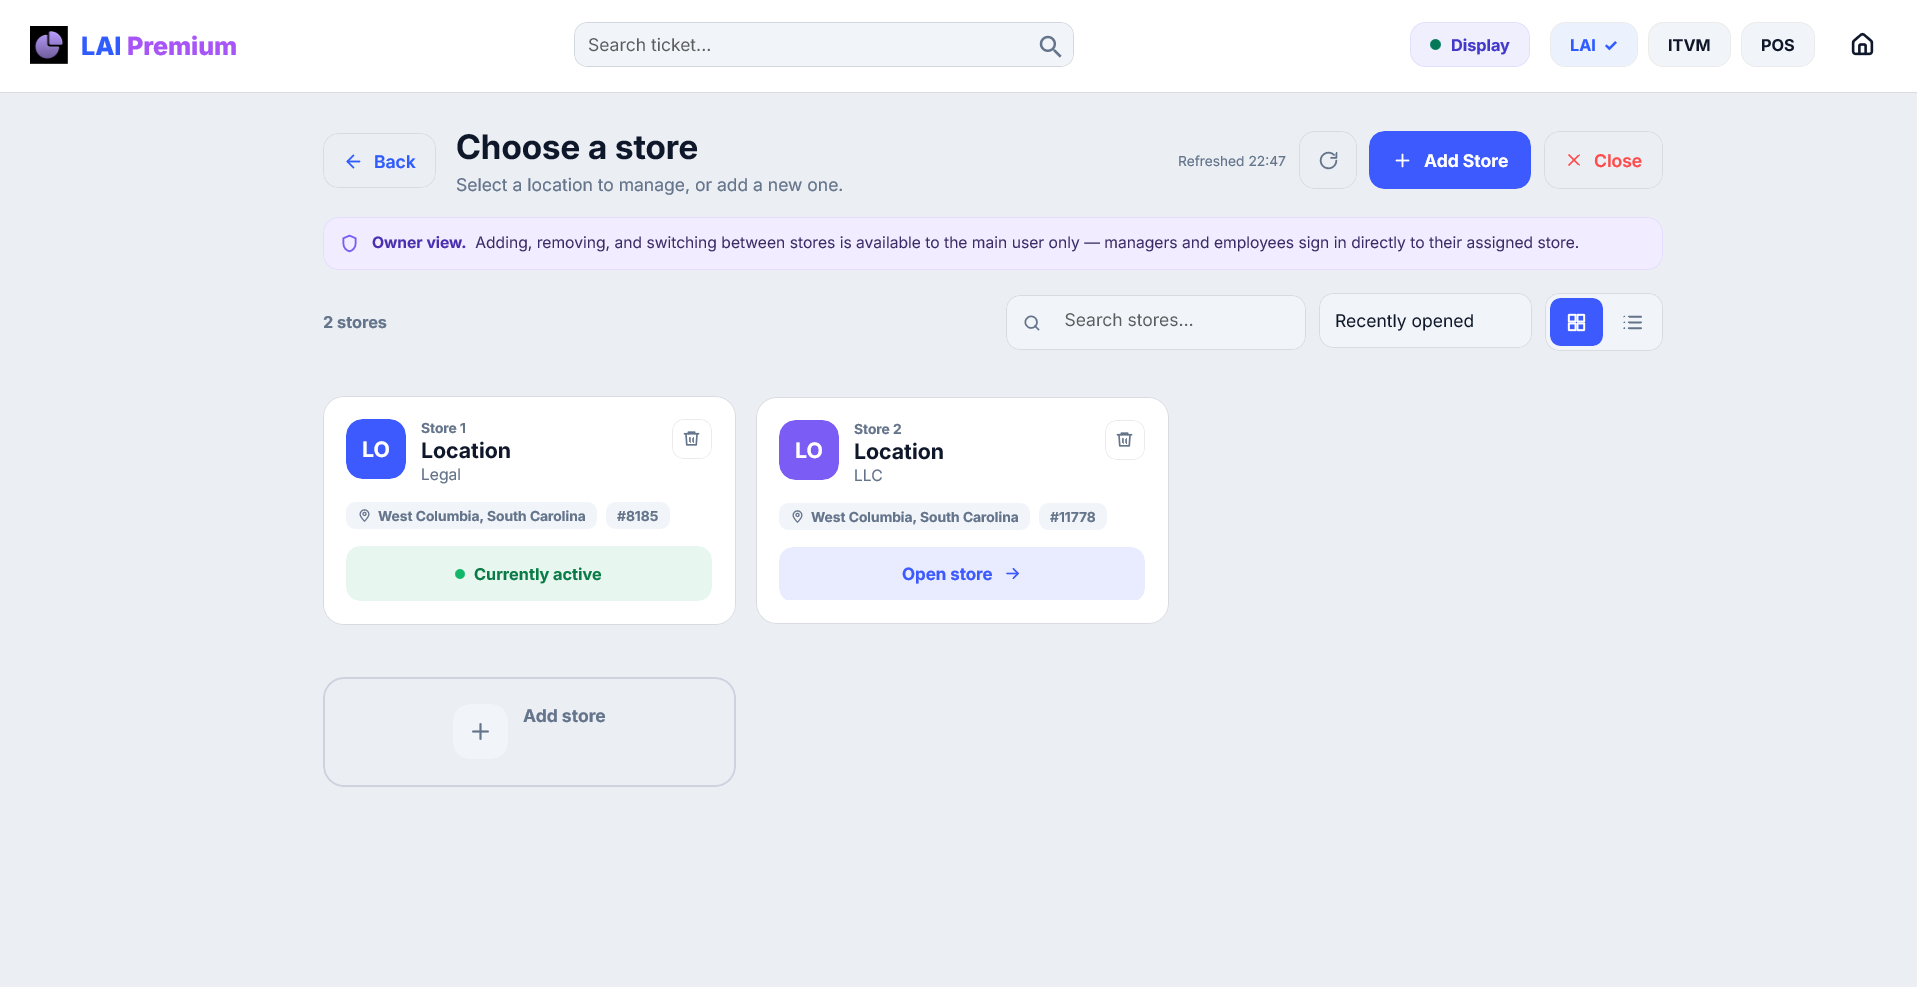Click the plus icon in Add store card

(x=480, y=732)
